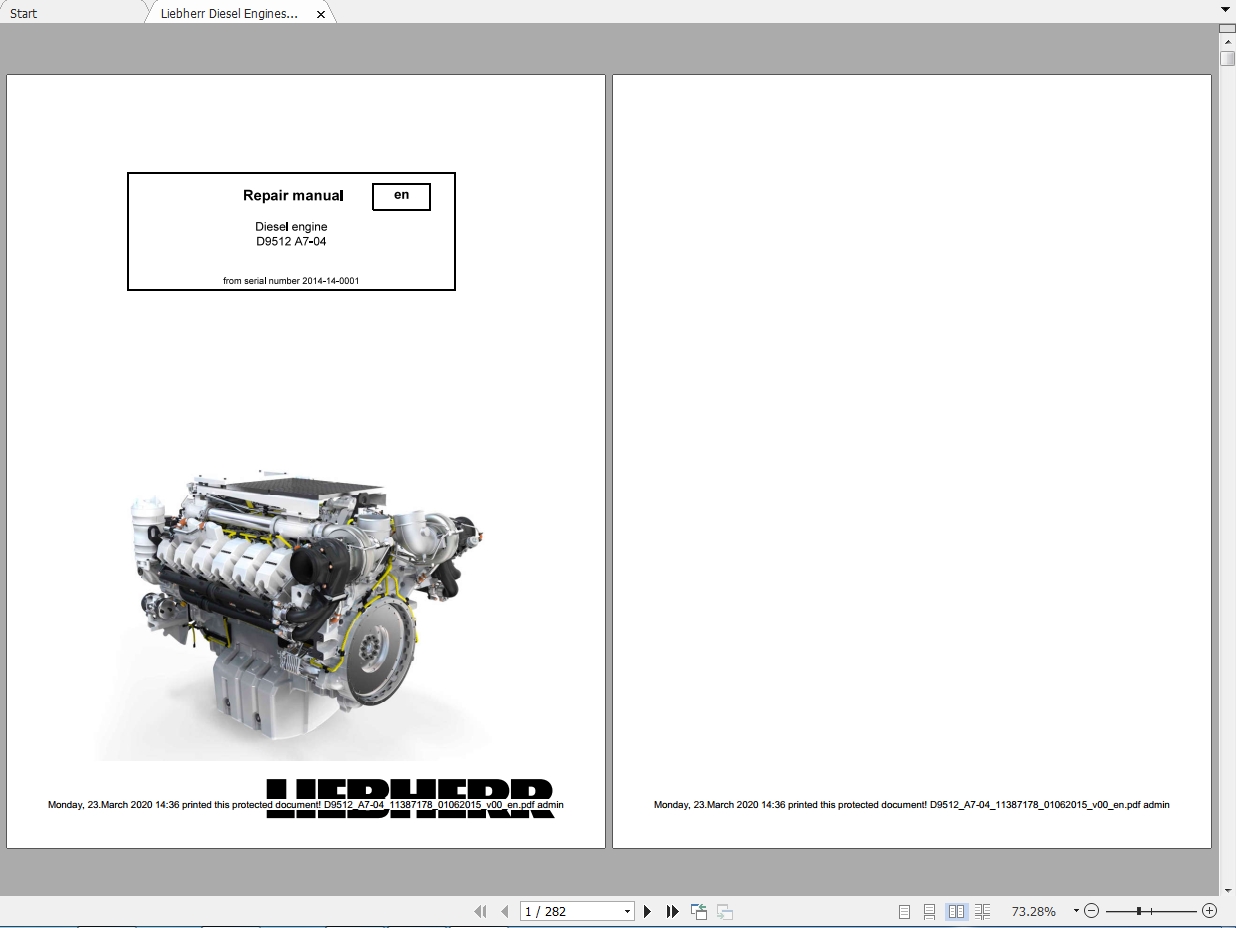Switch to single page view mode
Viewport: 1236px width, 928px height.
(x=903, y=911)
